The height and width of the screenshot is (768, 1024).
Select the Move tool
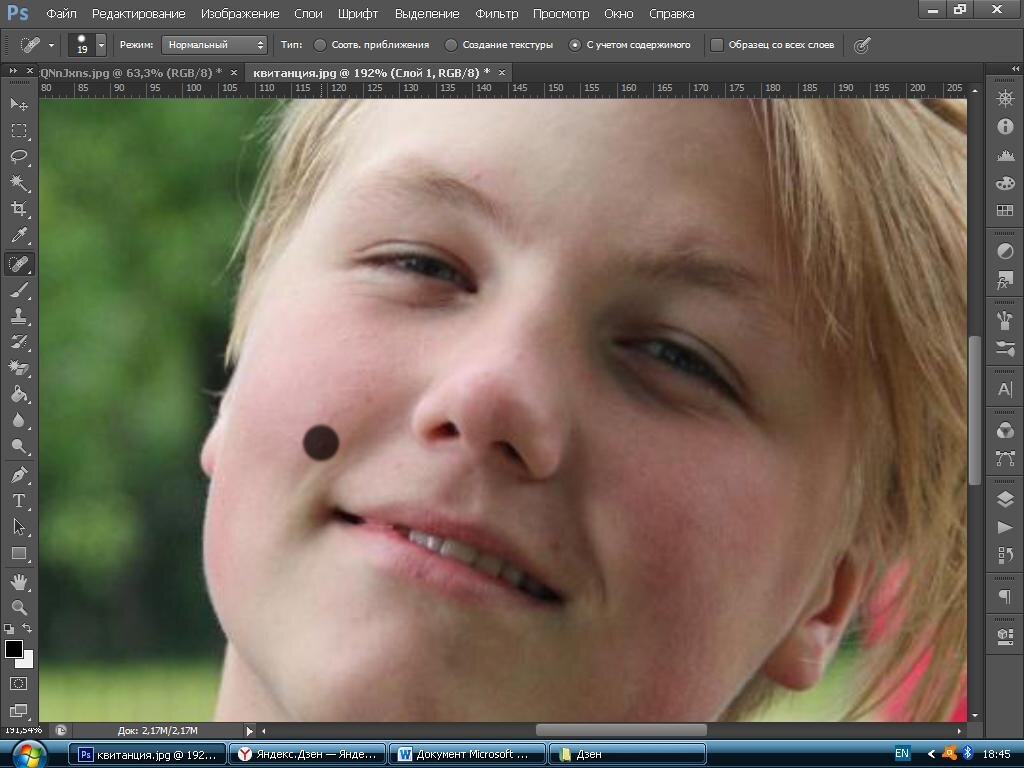click(18, 104)
